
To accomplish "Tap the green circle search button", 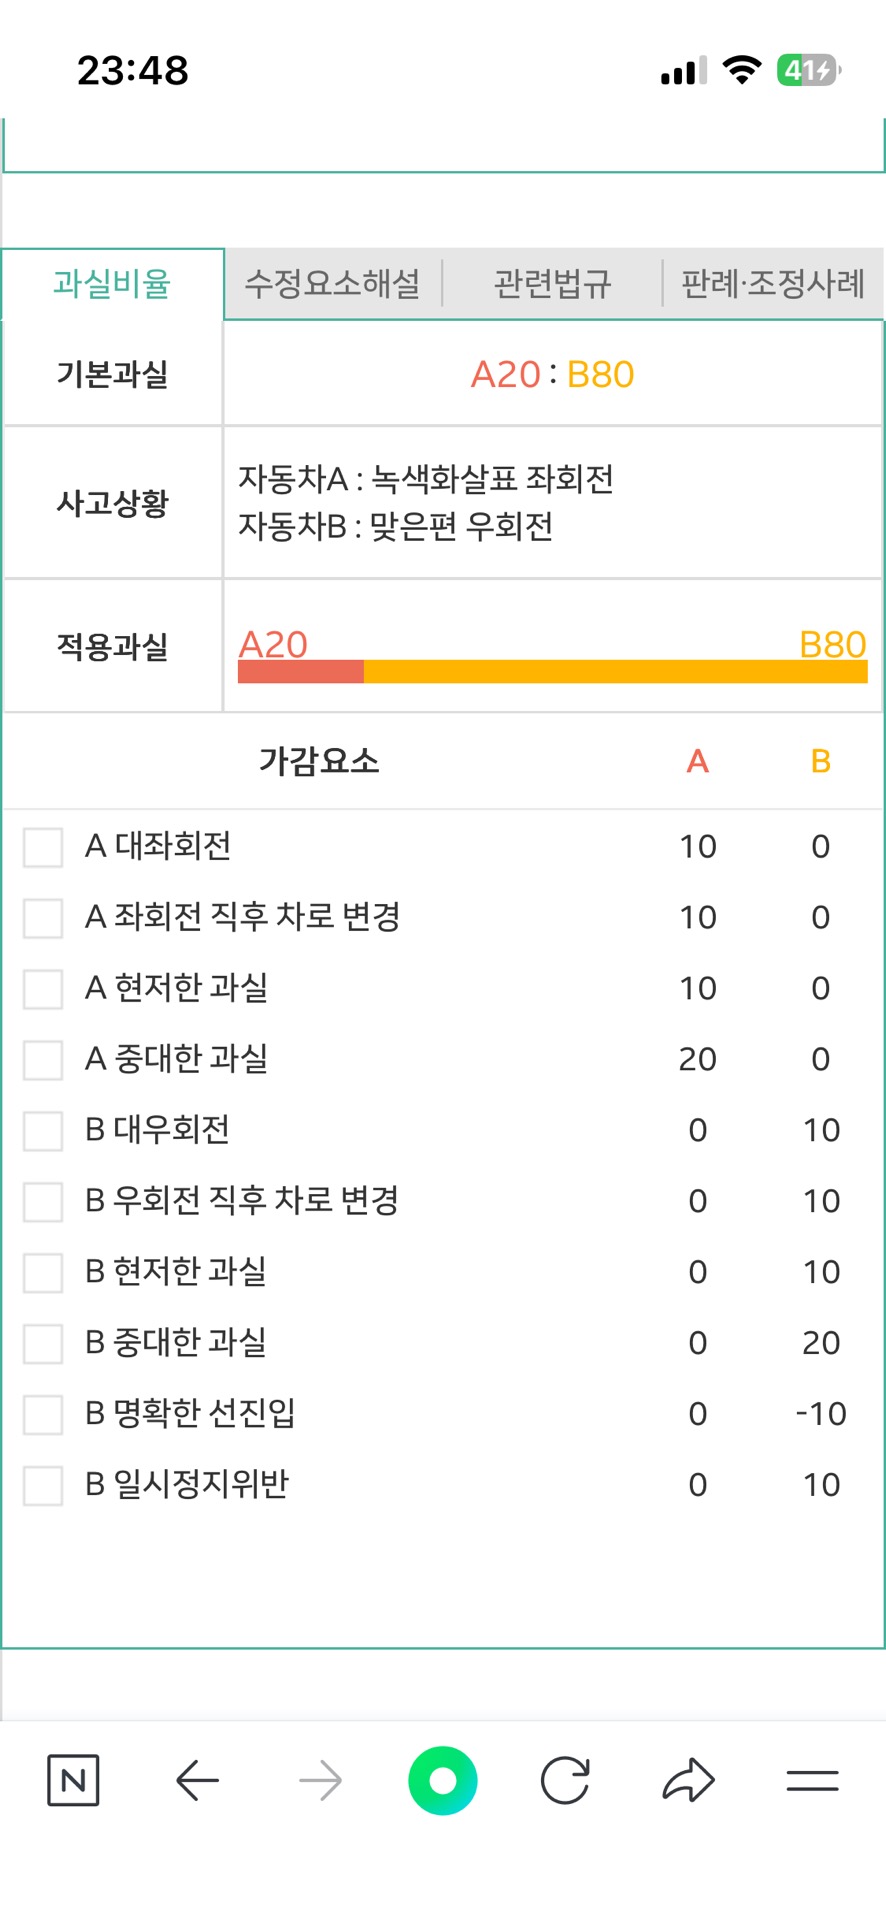I will pos(443,1780).
